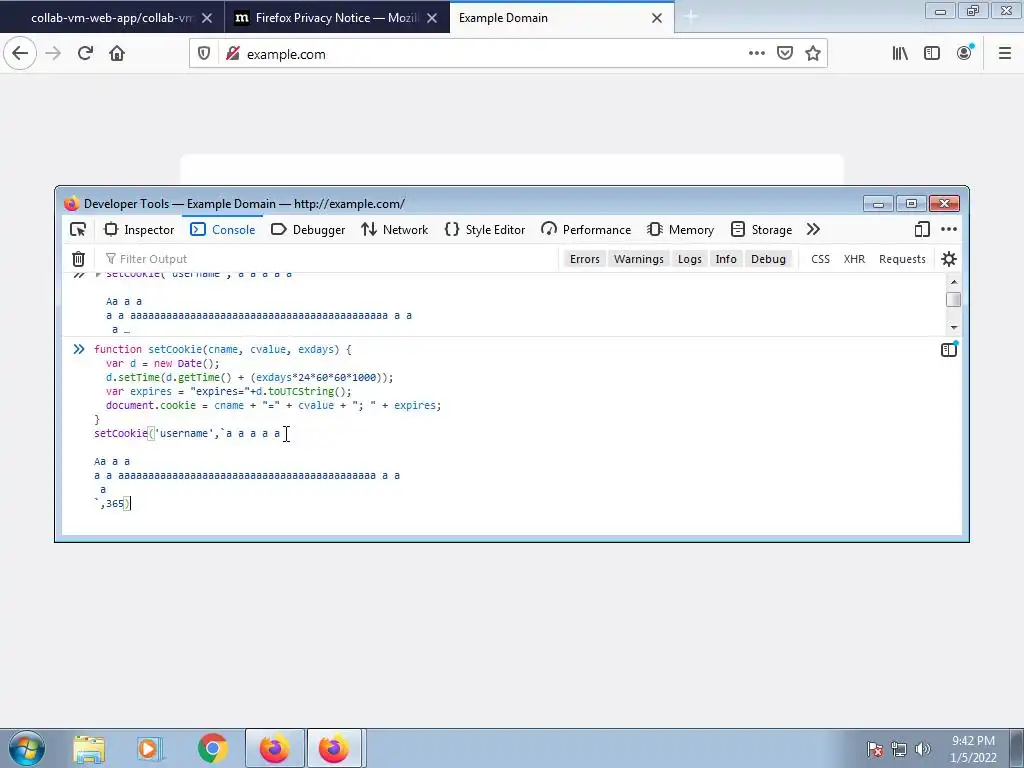Launch Windows Media Player from taskbar
This screenshot has height=768, width=1024.
[149, 748]
